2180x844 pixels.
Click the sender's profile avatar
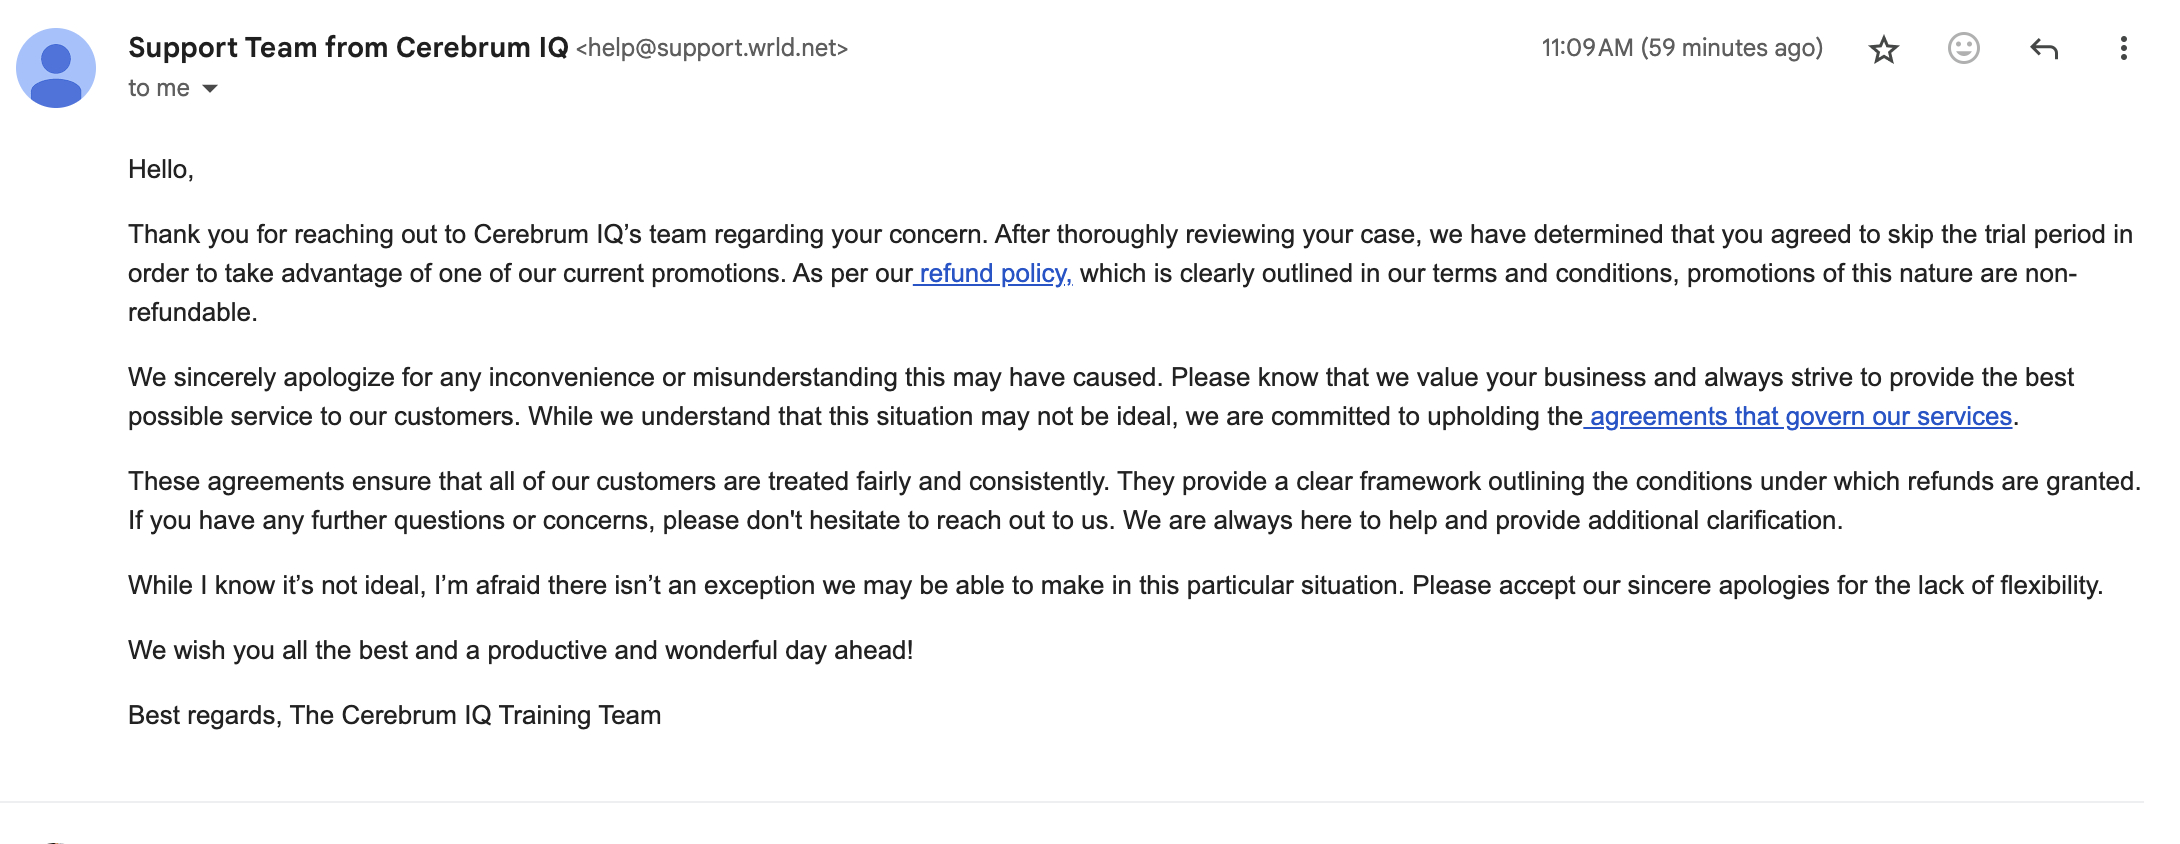coord(56,68)
